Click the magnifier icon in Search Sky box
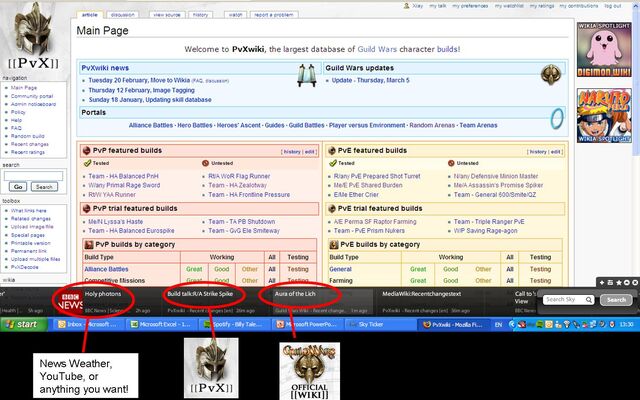 click(589, 300)
